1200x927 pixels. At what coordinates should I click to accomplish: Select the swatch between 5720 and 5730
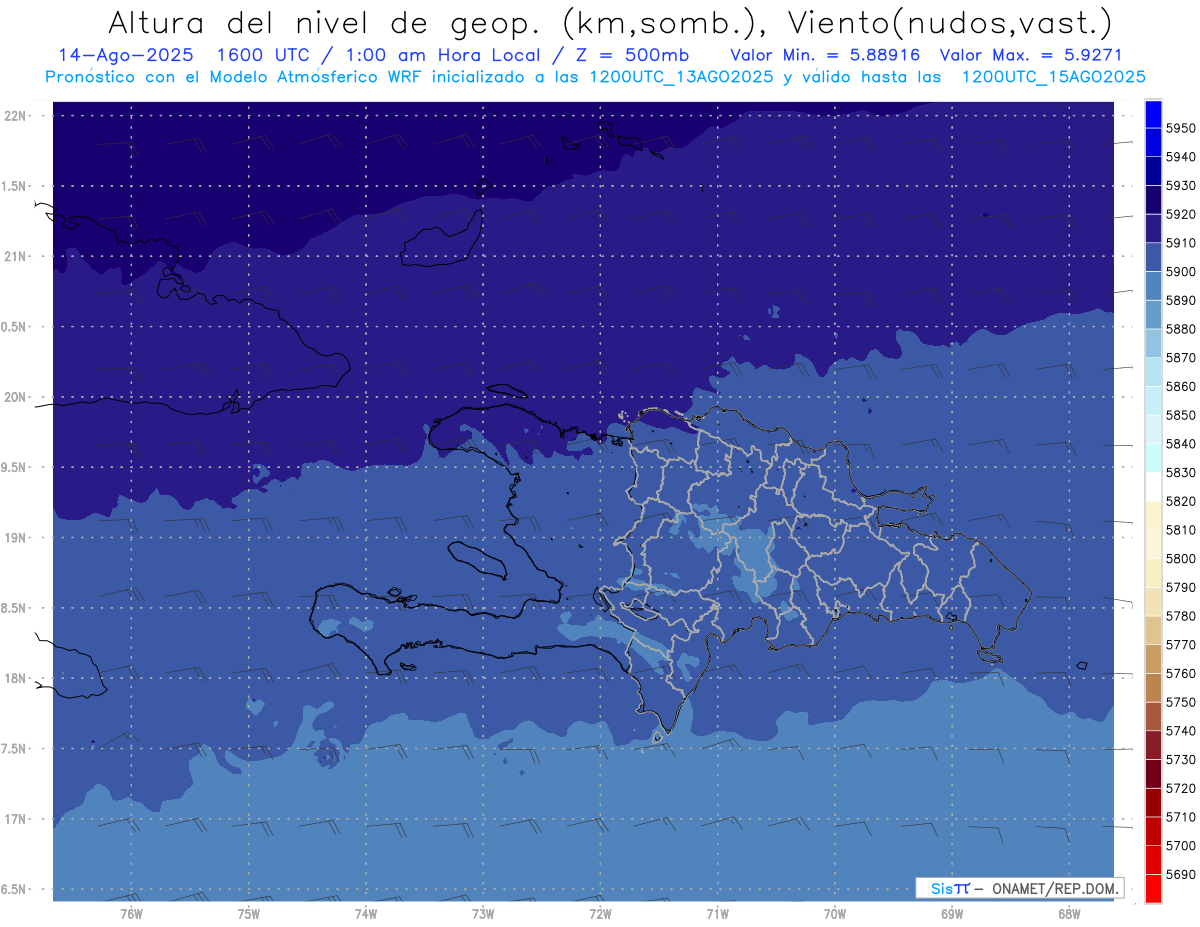tap(1153, 774)
